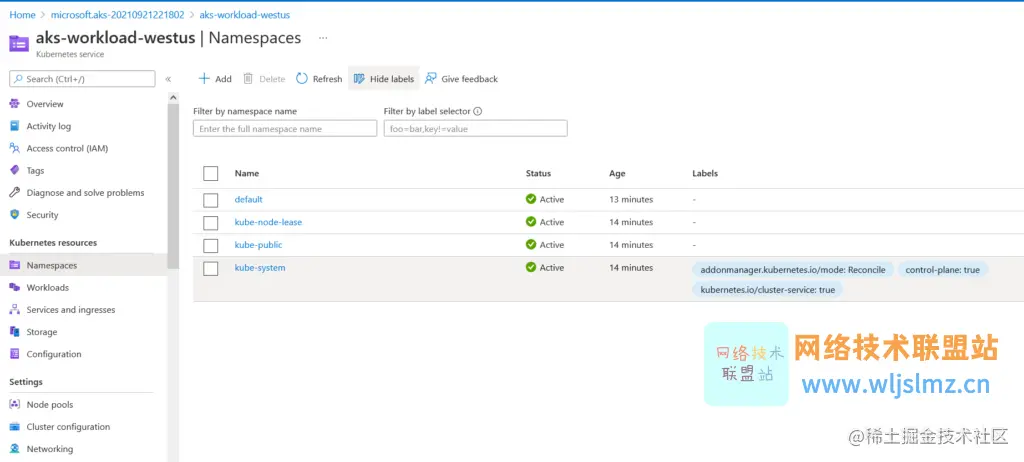Click the kubernetes.io/cluster-service: true label
The image size is (1024, 462).
tap(767, 289)
